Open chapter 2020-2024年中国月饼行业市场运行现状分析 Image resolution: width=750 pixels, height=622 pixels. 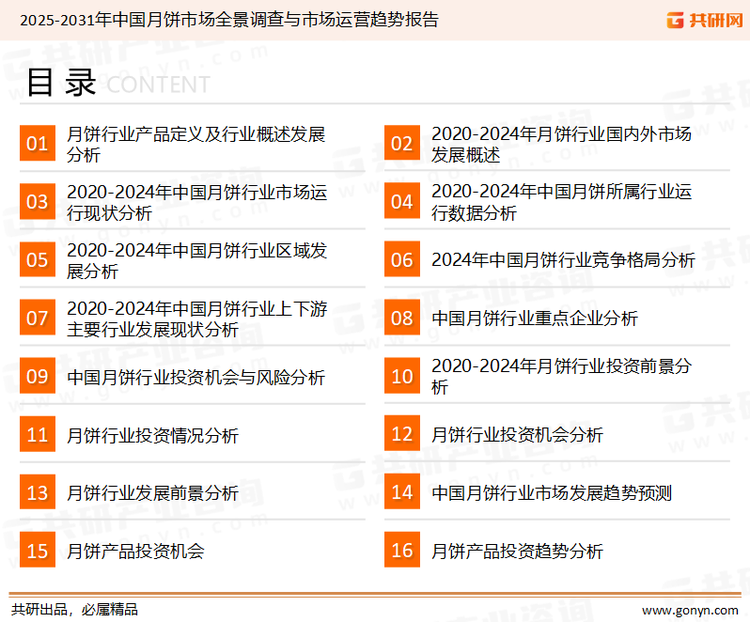tap(197, 202)
